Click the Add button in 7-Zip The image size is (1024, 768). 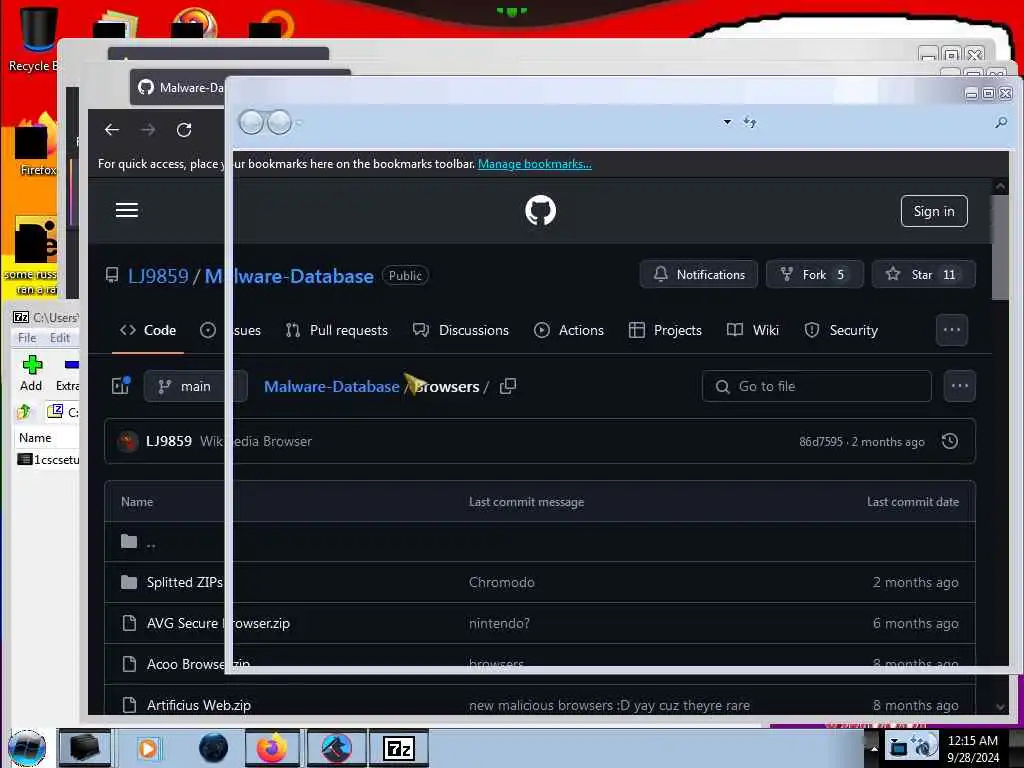point(31,374)
